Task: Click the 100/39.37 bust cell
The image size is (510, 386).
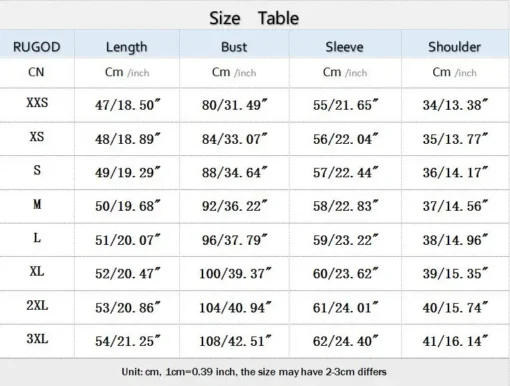Action: (235, 274)
